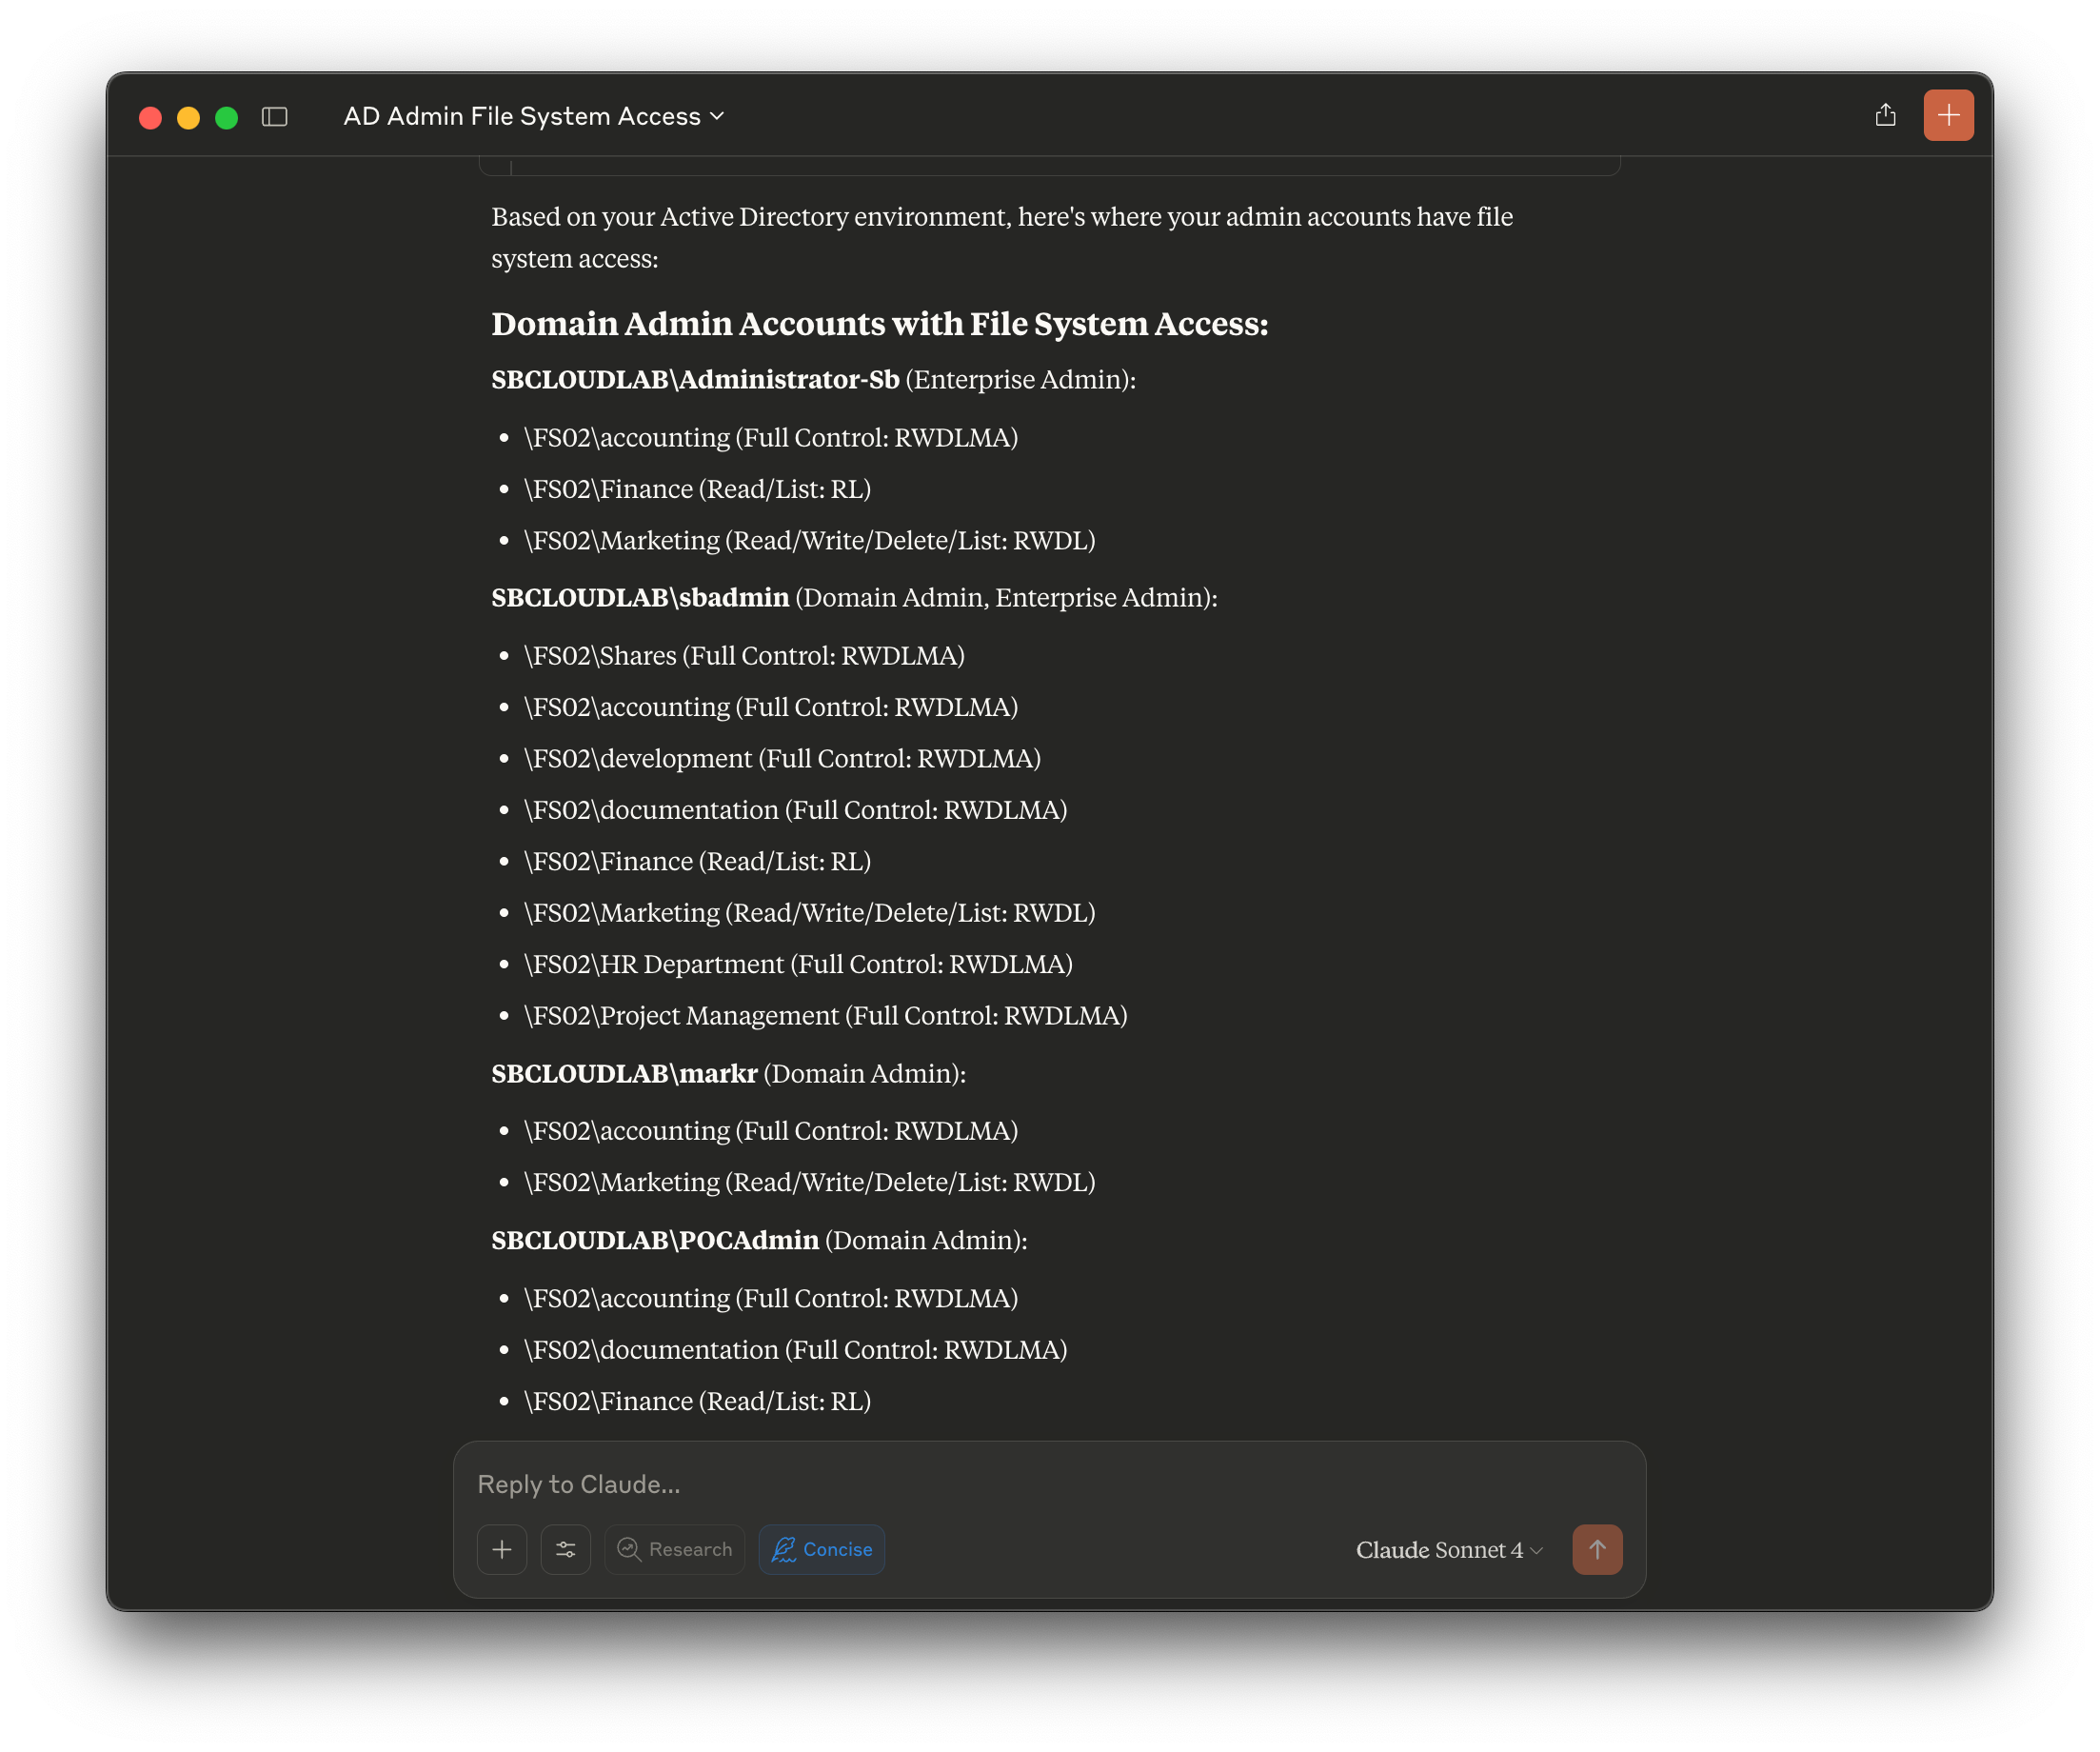Click the yellow minimize window button
Screen dimensions: 2100x1752
[x=188, y=118]
